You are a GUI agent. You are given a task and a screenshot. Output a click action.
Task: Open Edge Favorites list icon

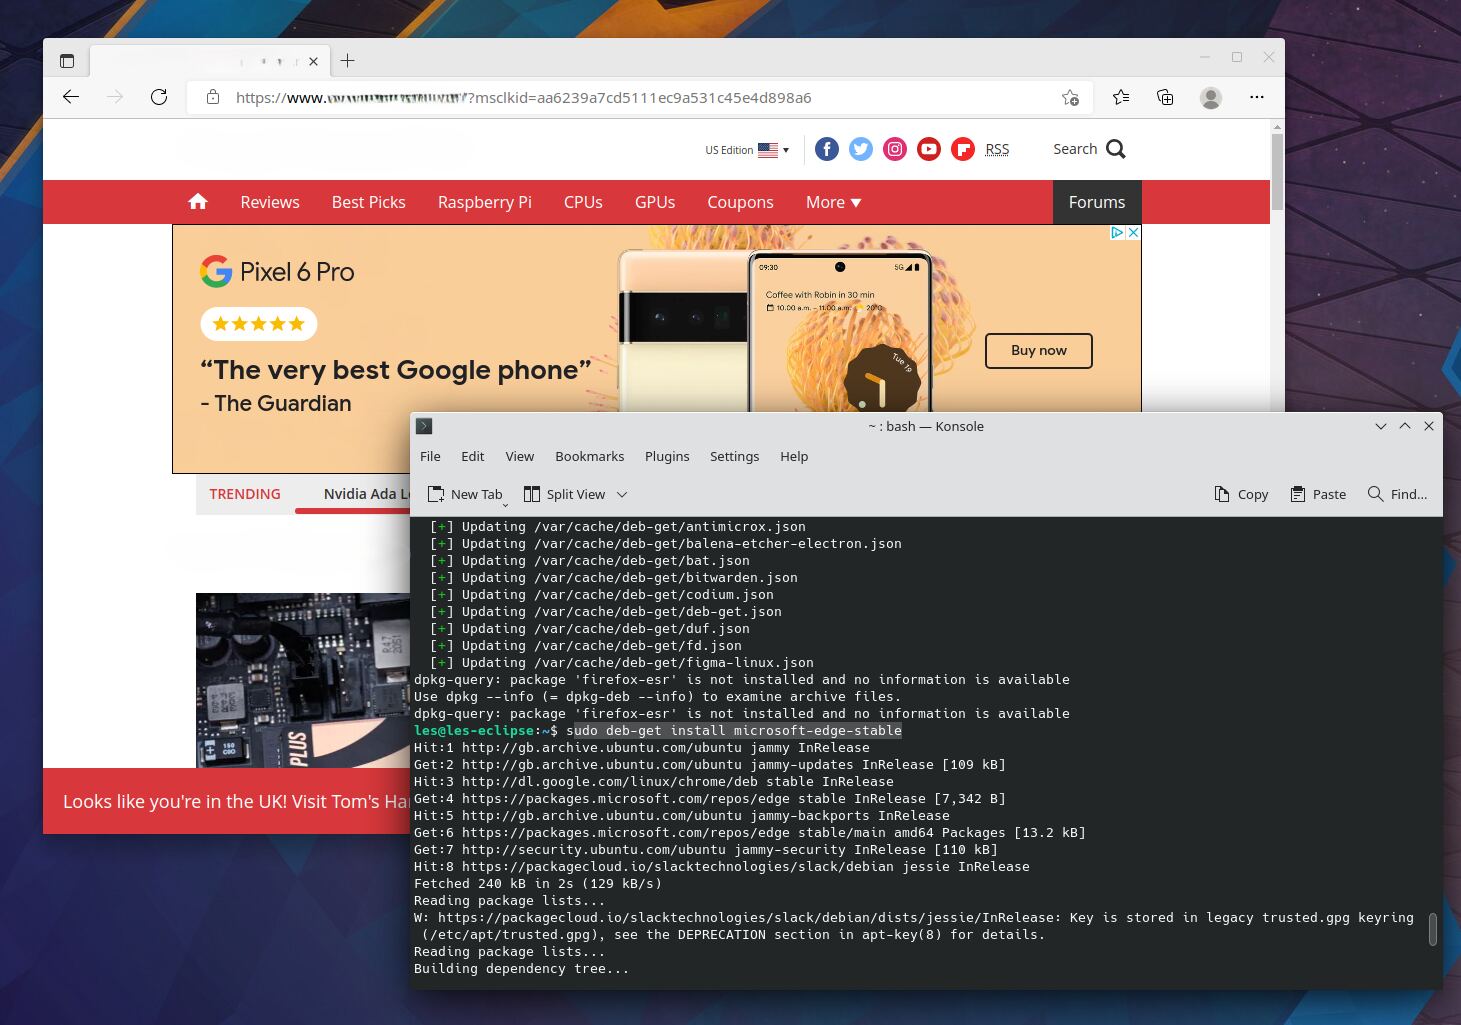(1121, 97)
